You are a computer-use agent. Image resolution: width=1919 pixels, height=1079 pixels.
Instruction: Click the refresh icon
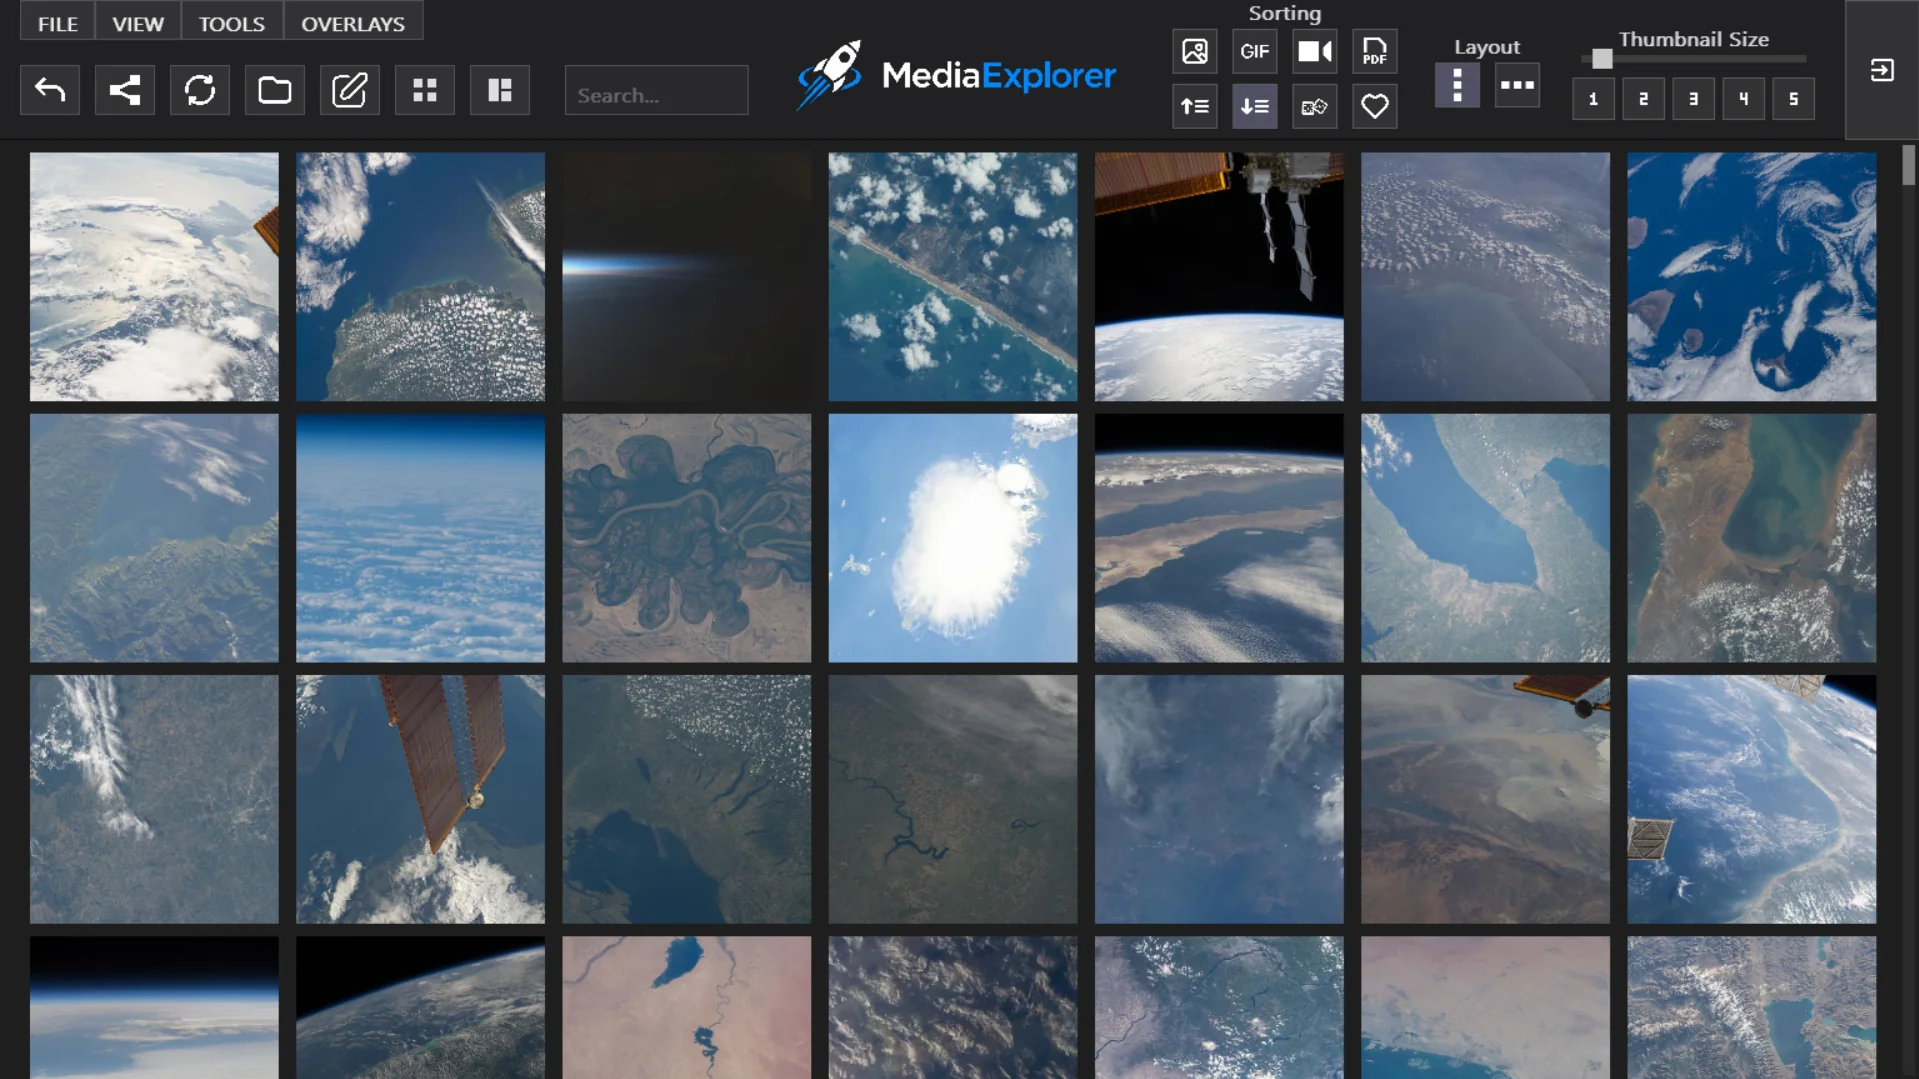click(200, 91)
